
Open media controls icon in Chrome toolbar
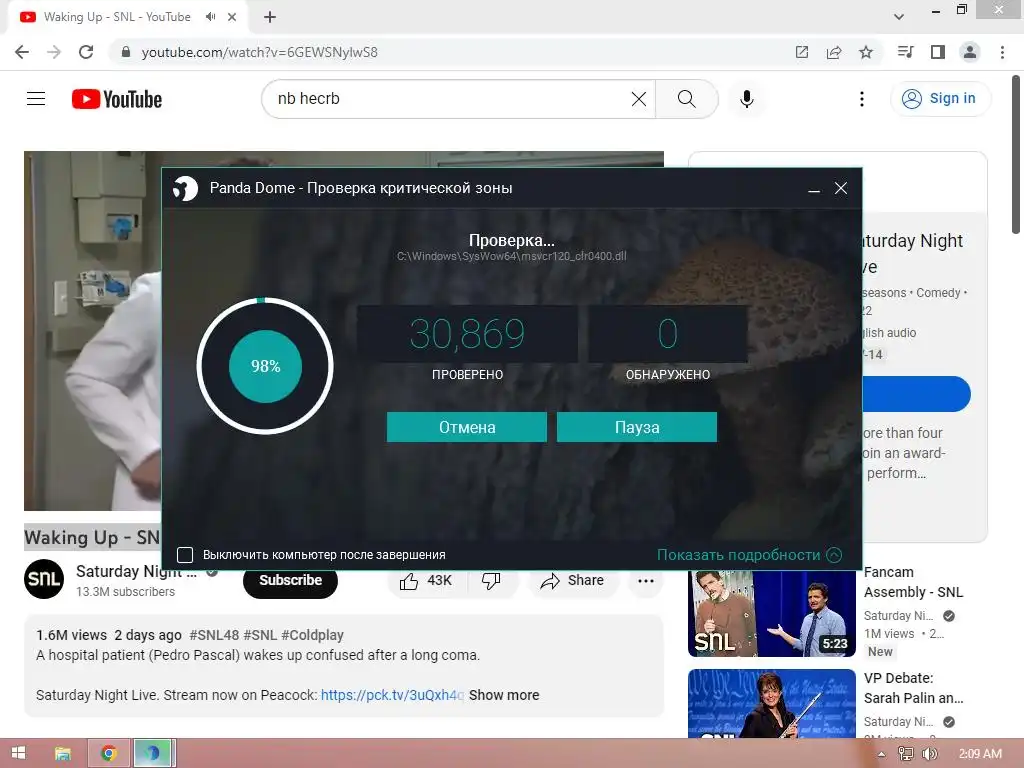906,52
